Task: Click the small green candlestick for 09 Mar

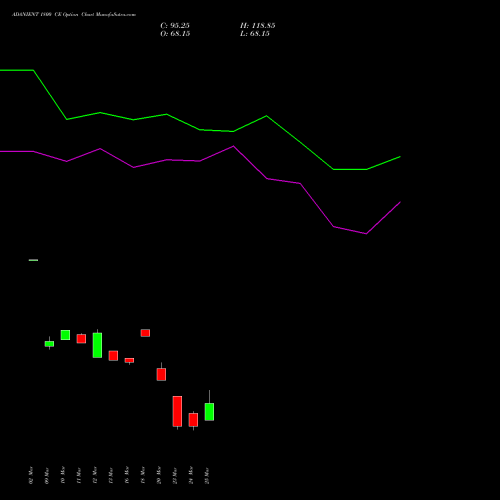Action: (49, 344)
